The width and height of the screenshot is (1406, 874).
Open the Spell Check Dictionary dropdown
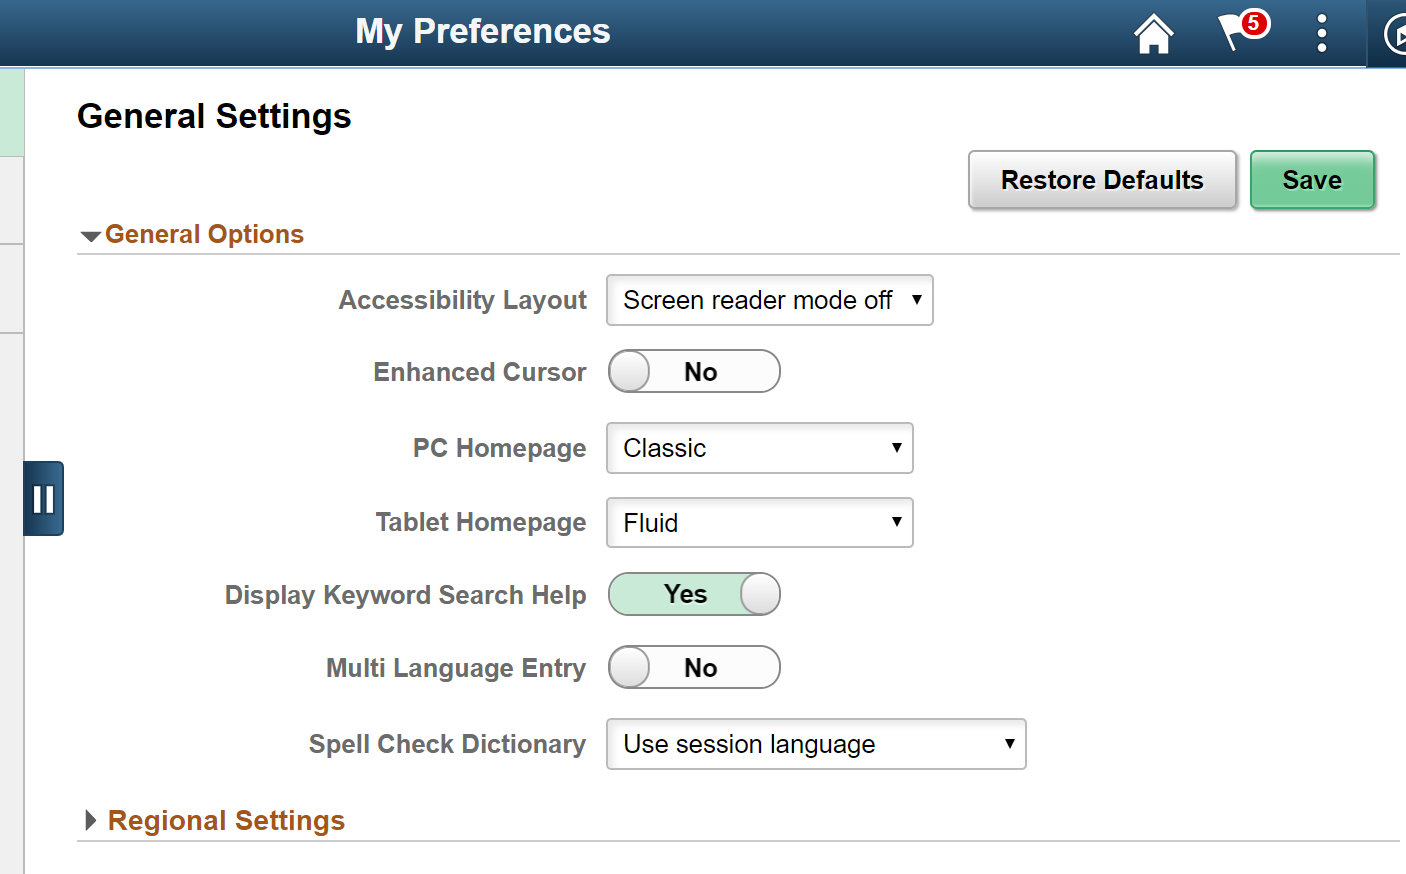[815, 744]
